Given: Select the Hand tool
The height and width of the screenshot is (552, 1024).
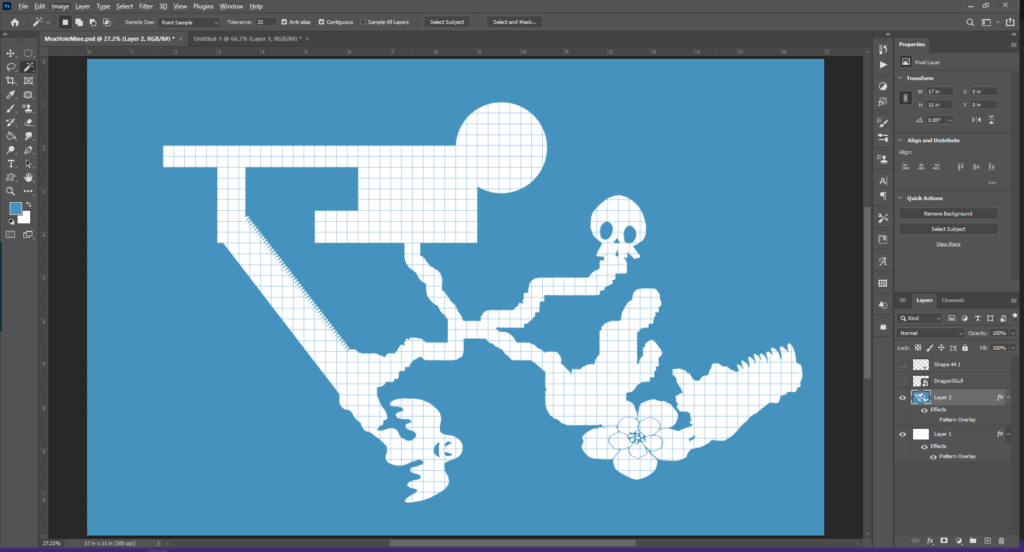Looking at the screenshot, I should 28,177.
